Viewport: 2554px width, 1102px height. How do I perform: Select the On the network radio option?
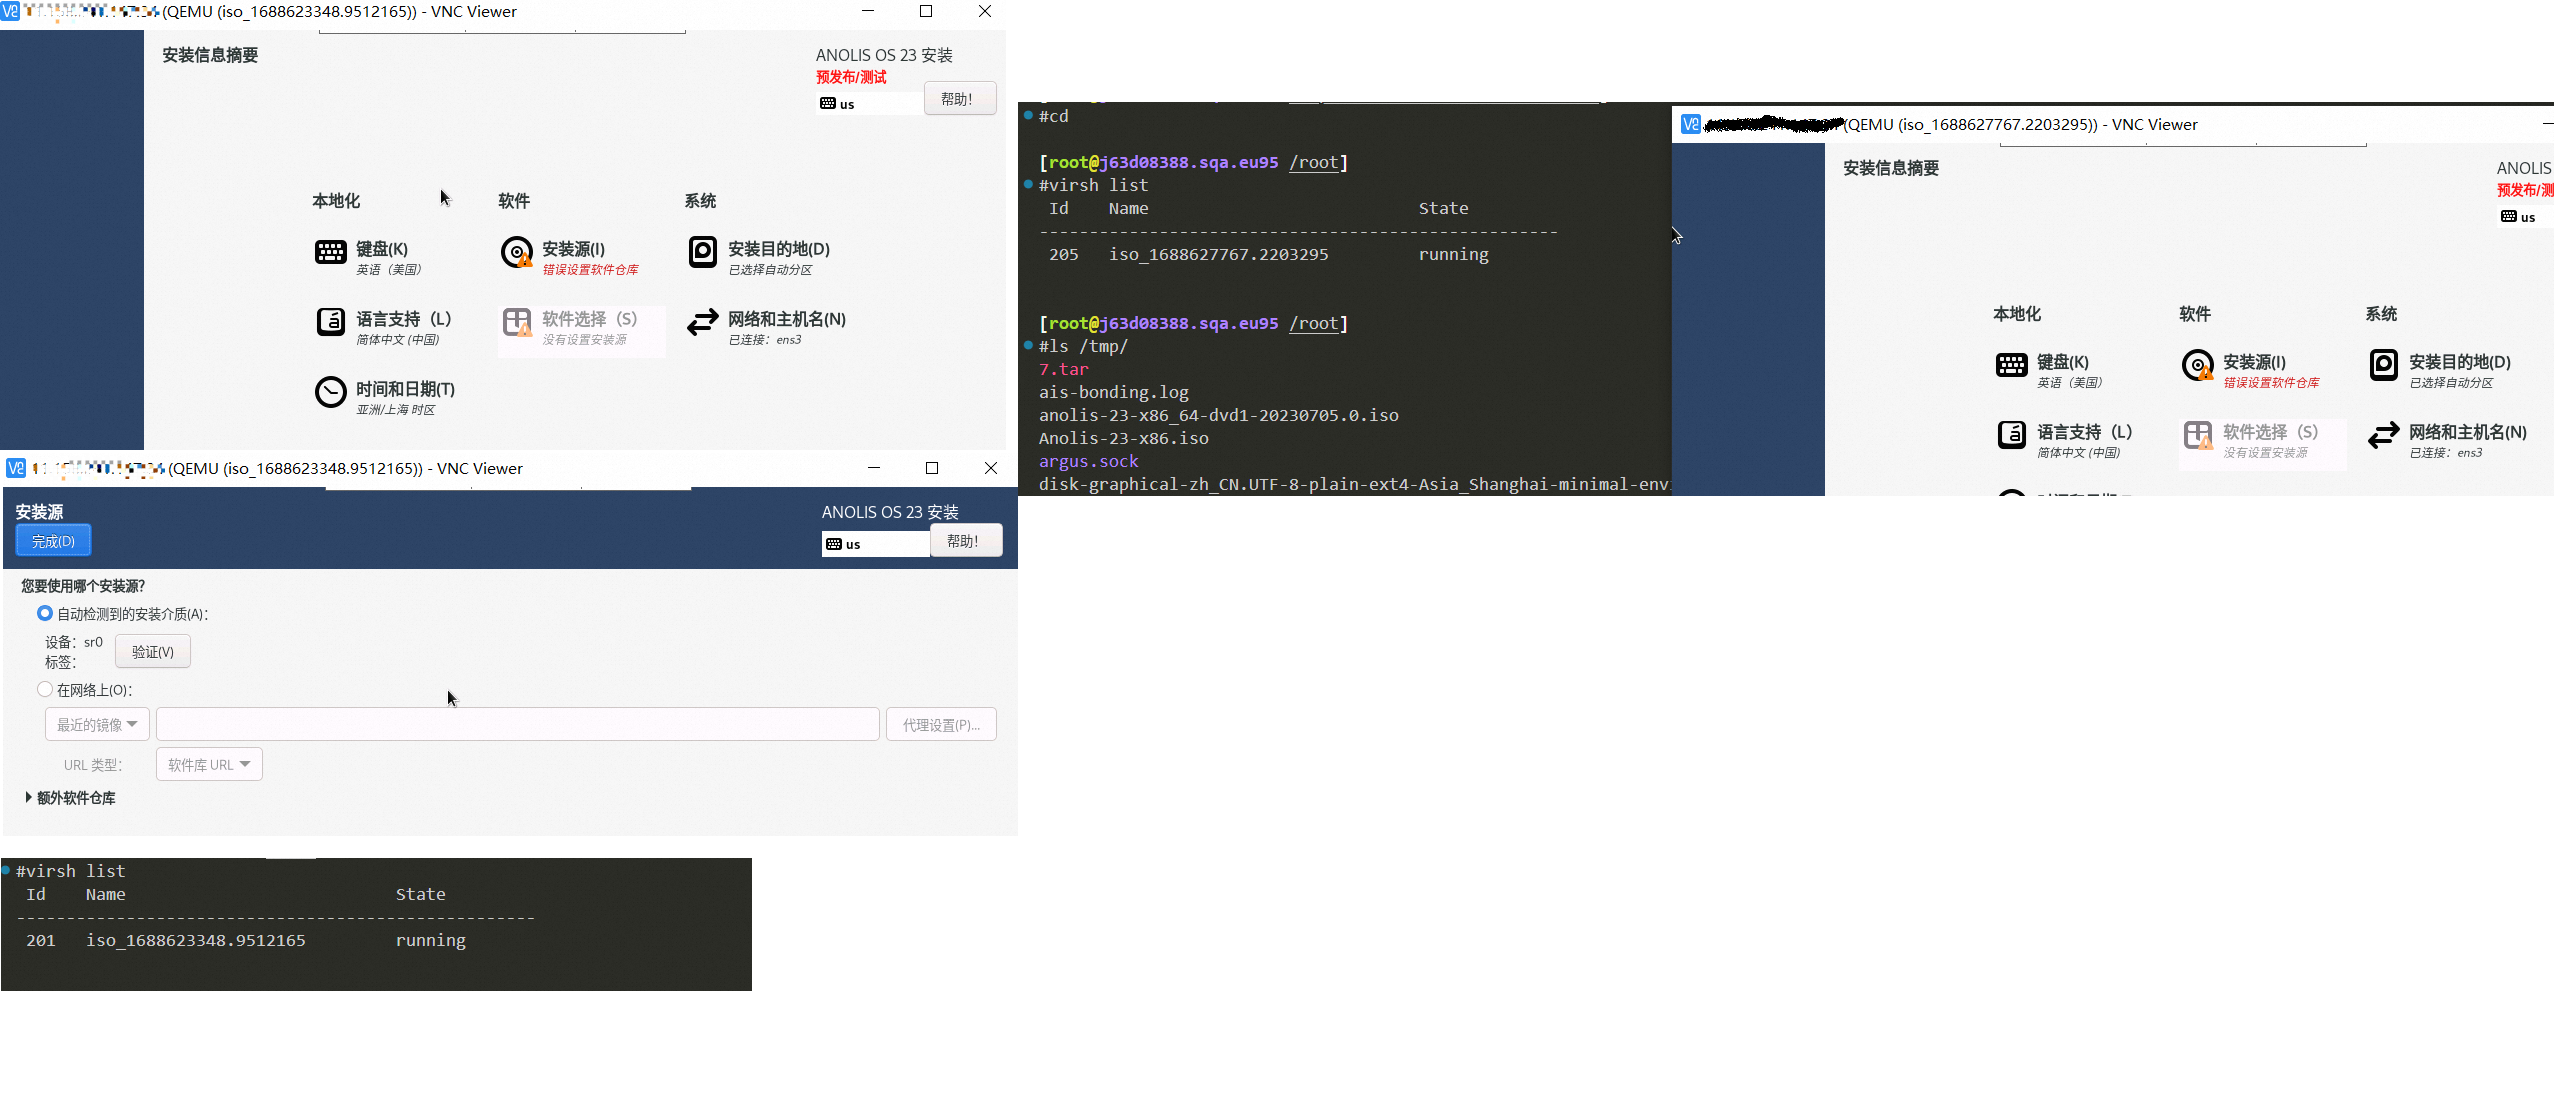45,689
